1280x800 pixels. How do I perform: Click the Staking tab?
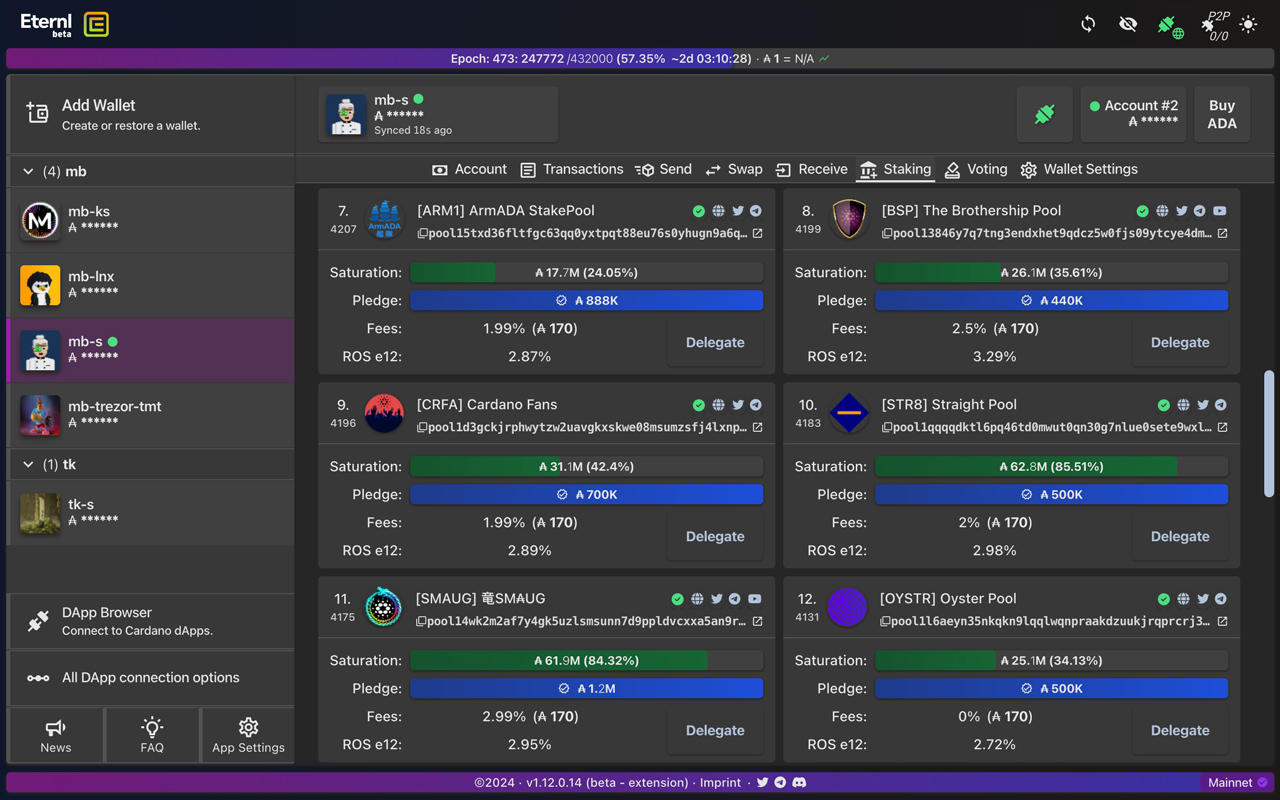[x=895, y=169]
